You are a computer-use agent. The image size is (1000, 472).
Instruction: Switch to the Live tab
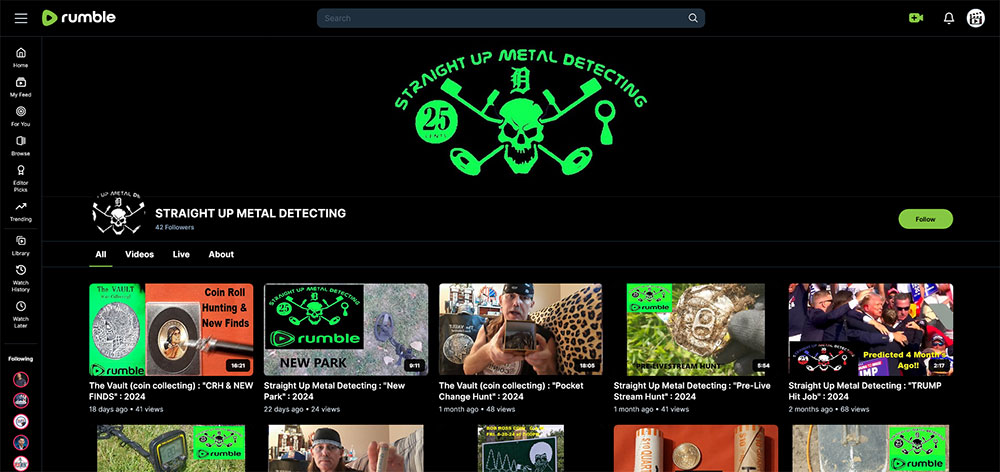[x=181, y=254]
